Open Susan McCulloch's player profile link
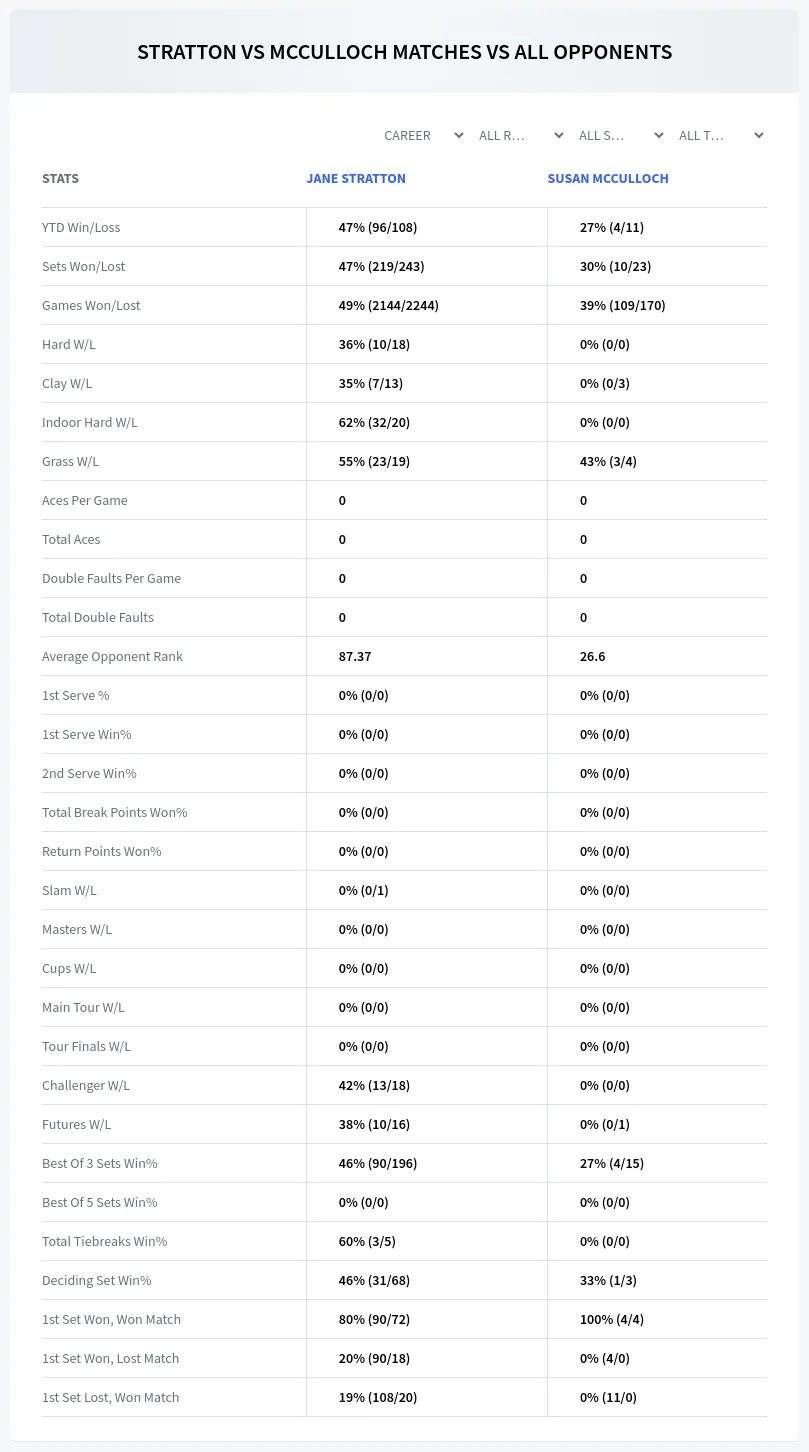Image resolution: width=809 pixels, height=1452 pixels. [608, 178]
